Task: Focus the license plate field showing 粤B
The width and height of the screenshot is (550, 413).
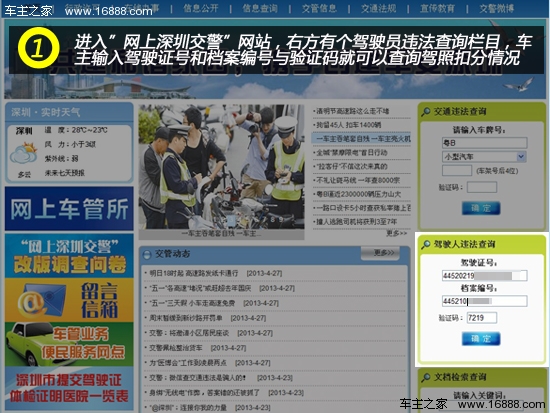Action: (484, 143)
